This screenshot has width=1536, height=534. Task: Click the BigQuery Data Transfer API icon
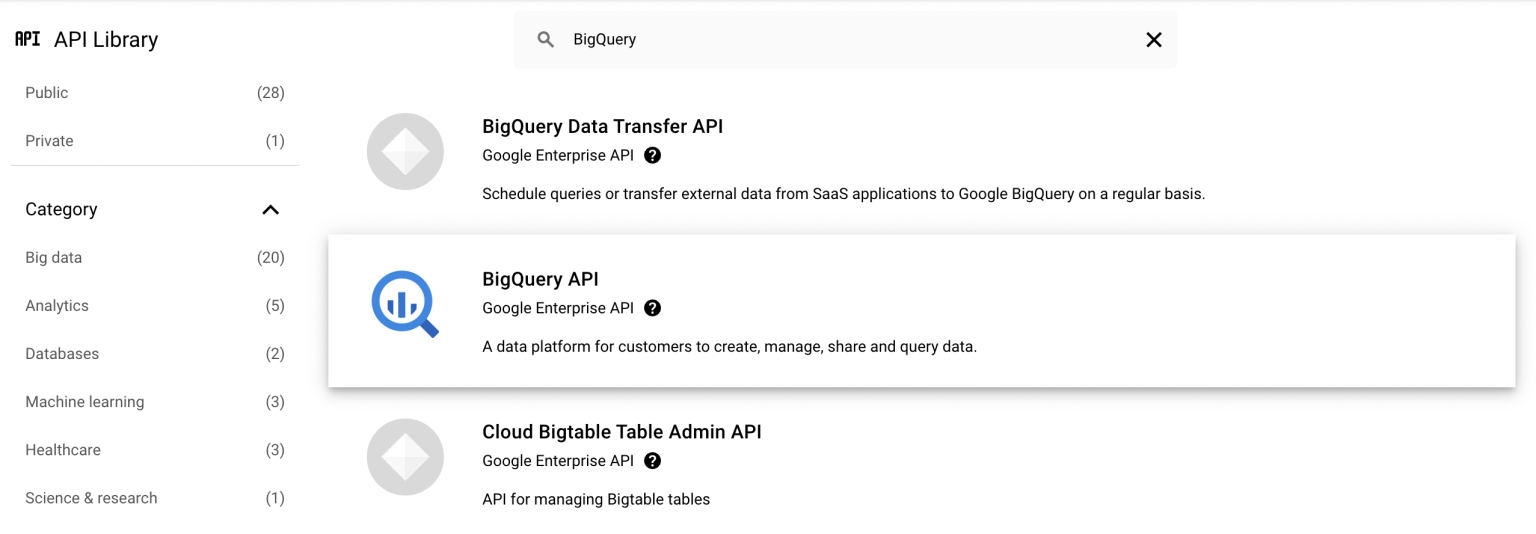[405, 152]
